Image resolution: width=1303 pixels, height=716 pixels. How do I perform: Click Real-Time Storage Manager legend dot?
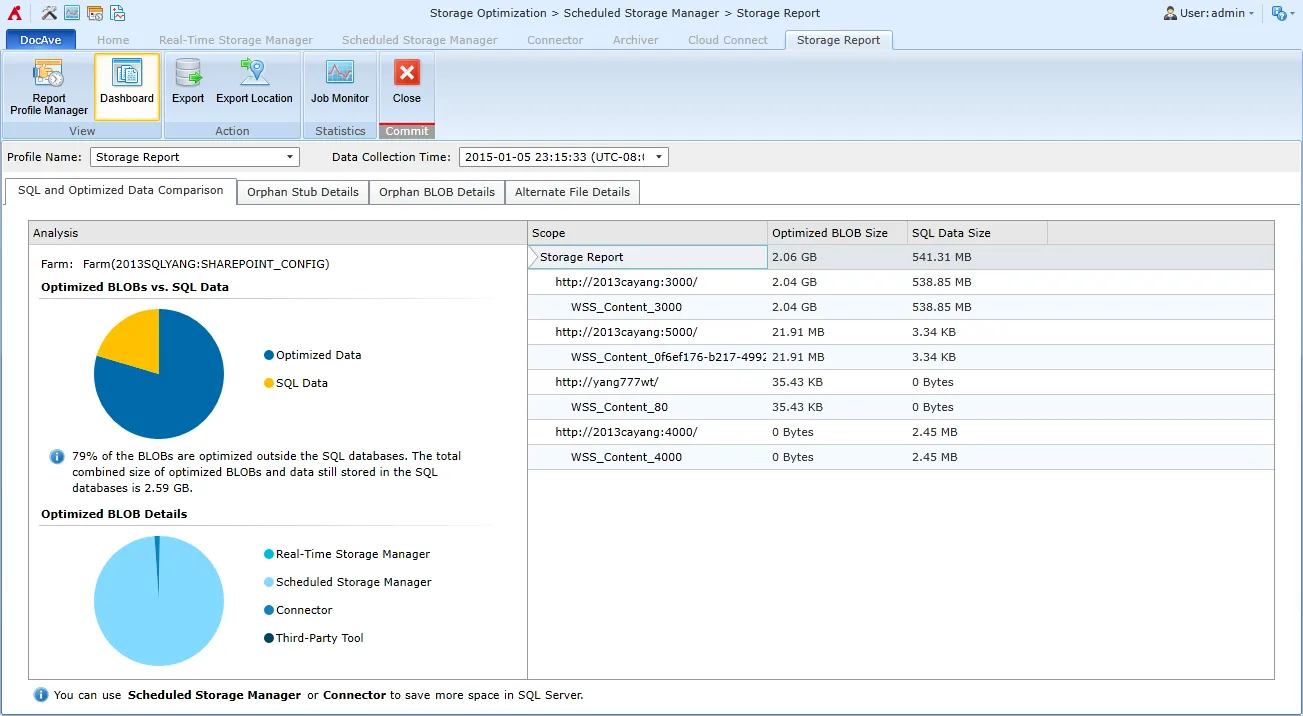[x=269, y=554]
